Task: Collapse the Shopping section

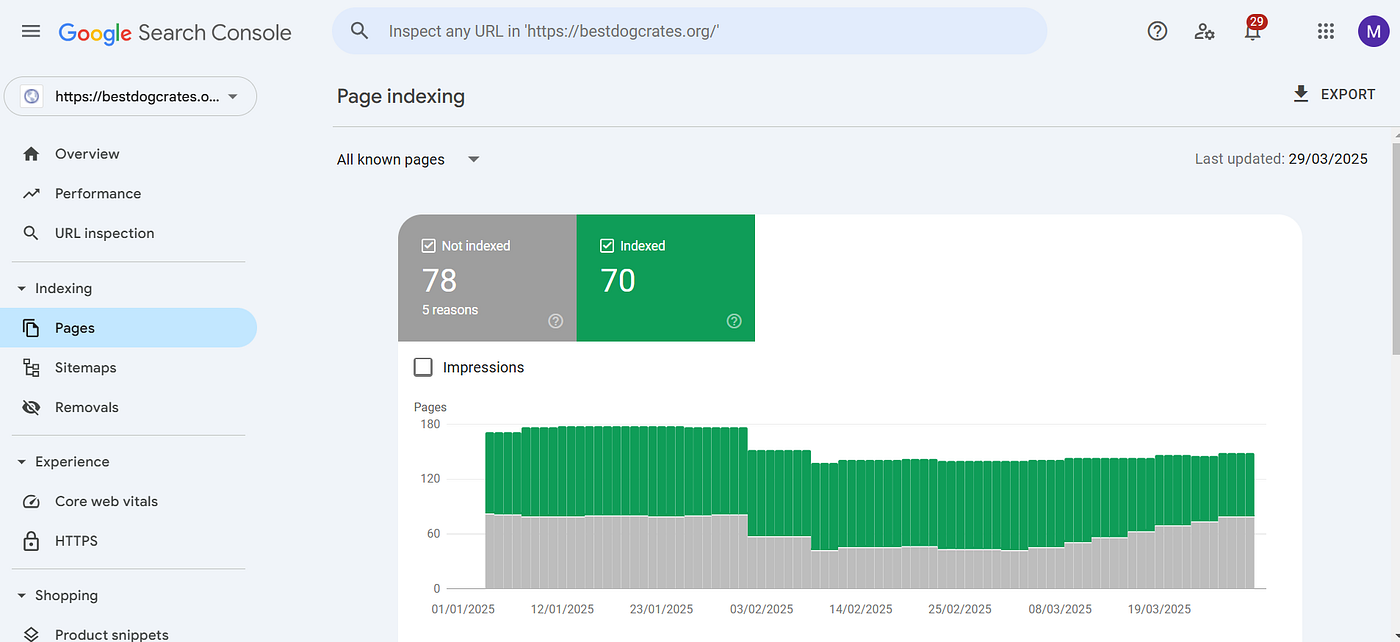Action: pos(22,596)
